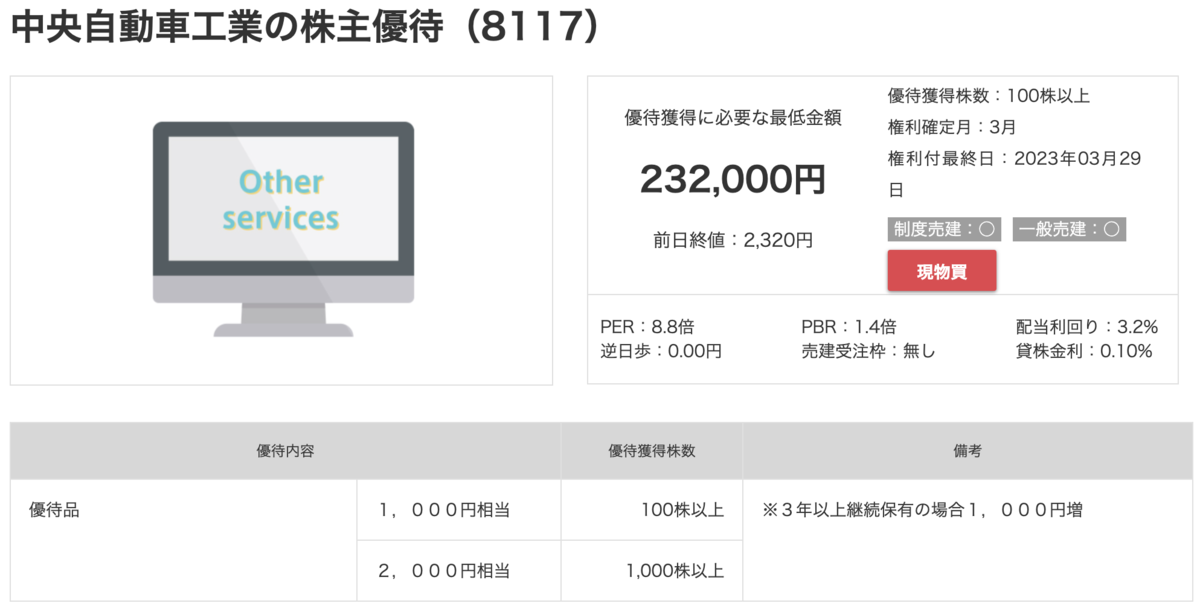Click the 1,000株以上 table cell
The image size is (1200, 612).
click(652, 571)
